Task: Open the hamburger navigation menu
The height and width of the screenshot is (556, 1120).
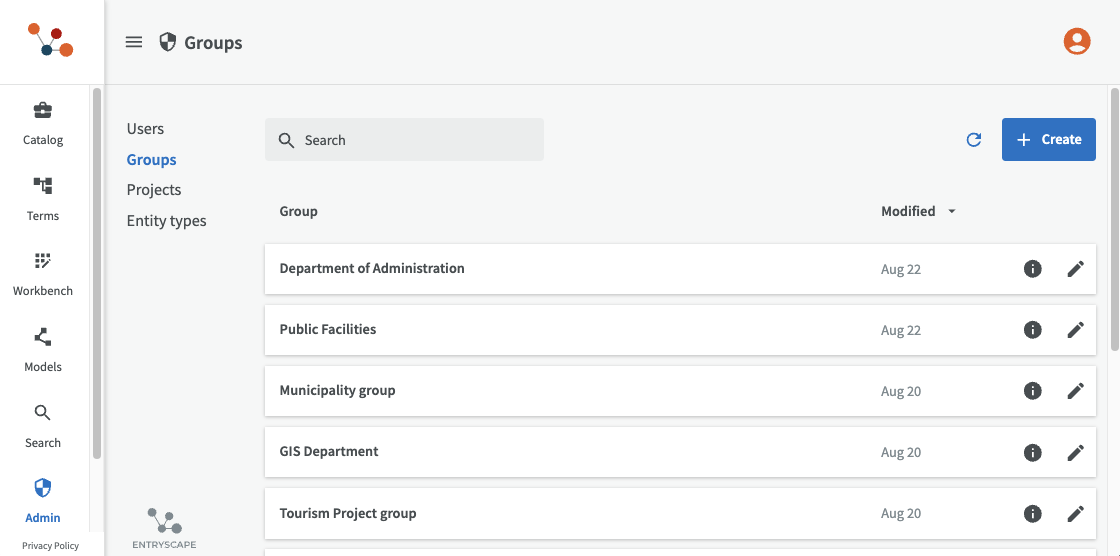Action: point(134,42)
